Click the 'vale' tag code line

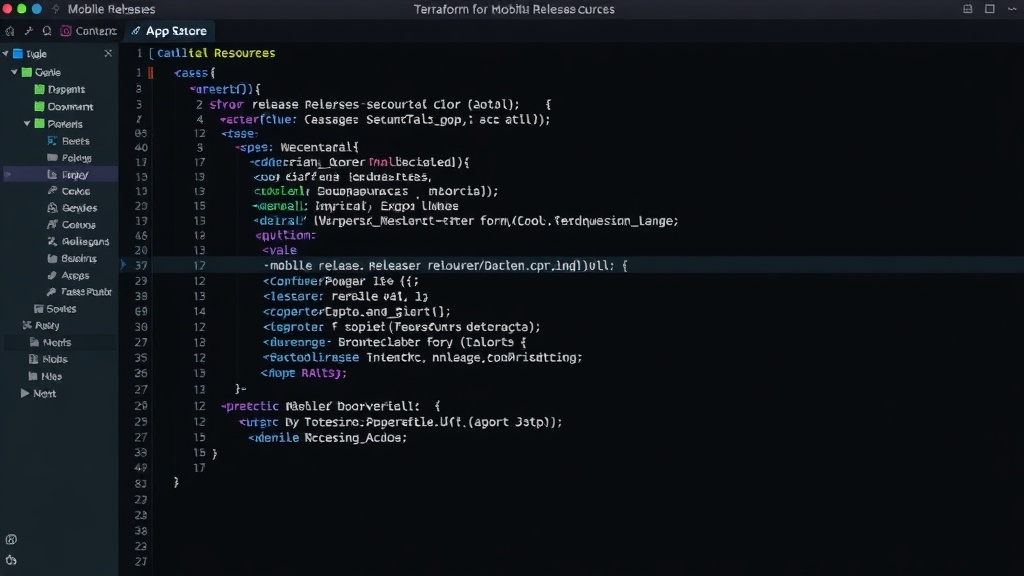[280, 250]
